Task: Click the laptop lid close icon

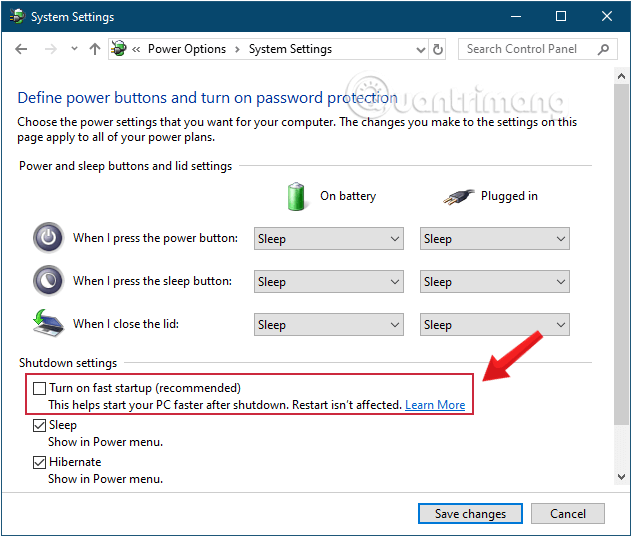Action: tap(48, 323)
